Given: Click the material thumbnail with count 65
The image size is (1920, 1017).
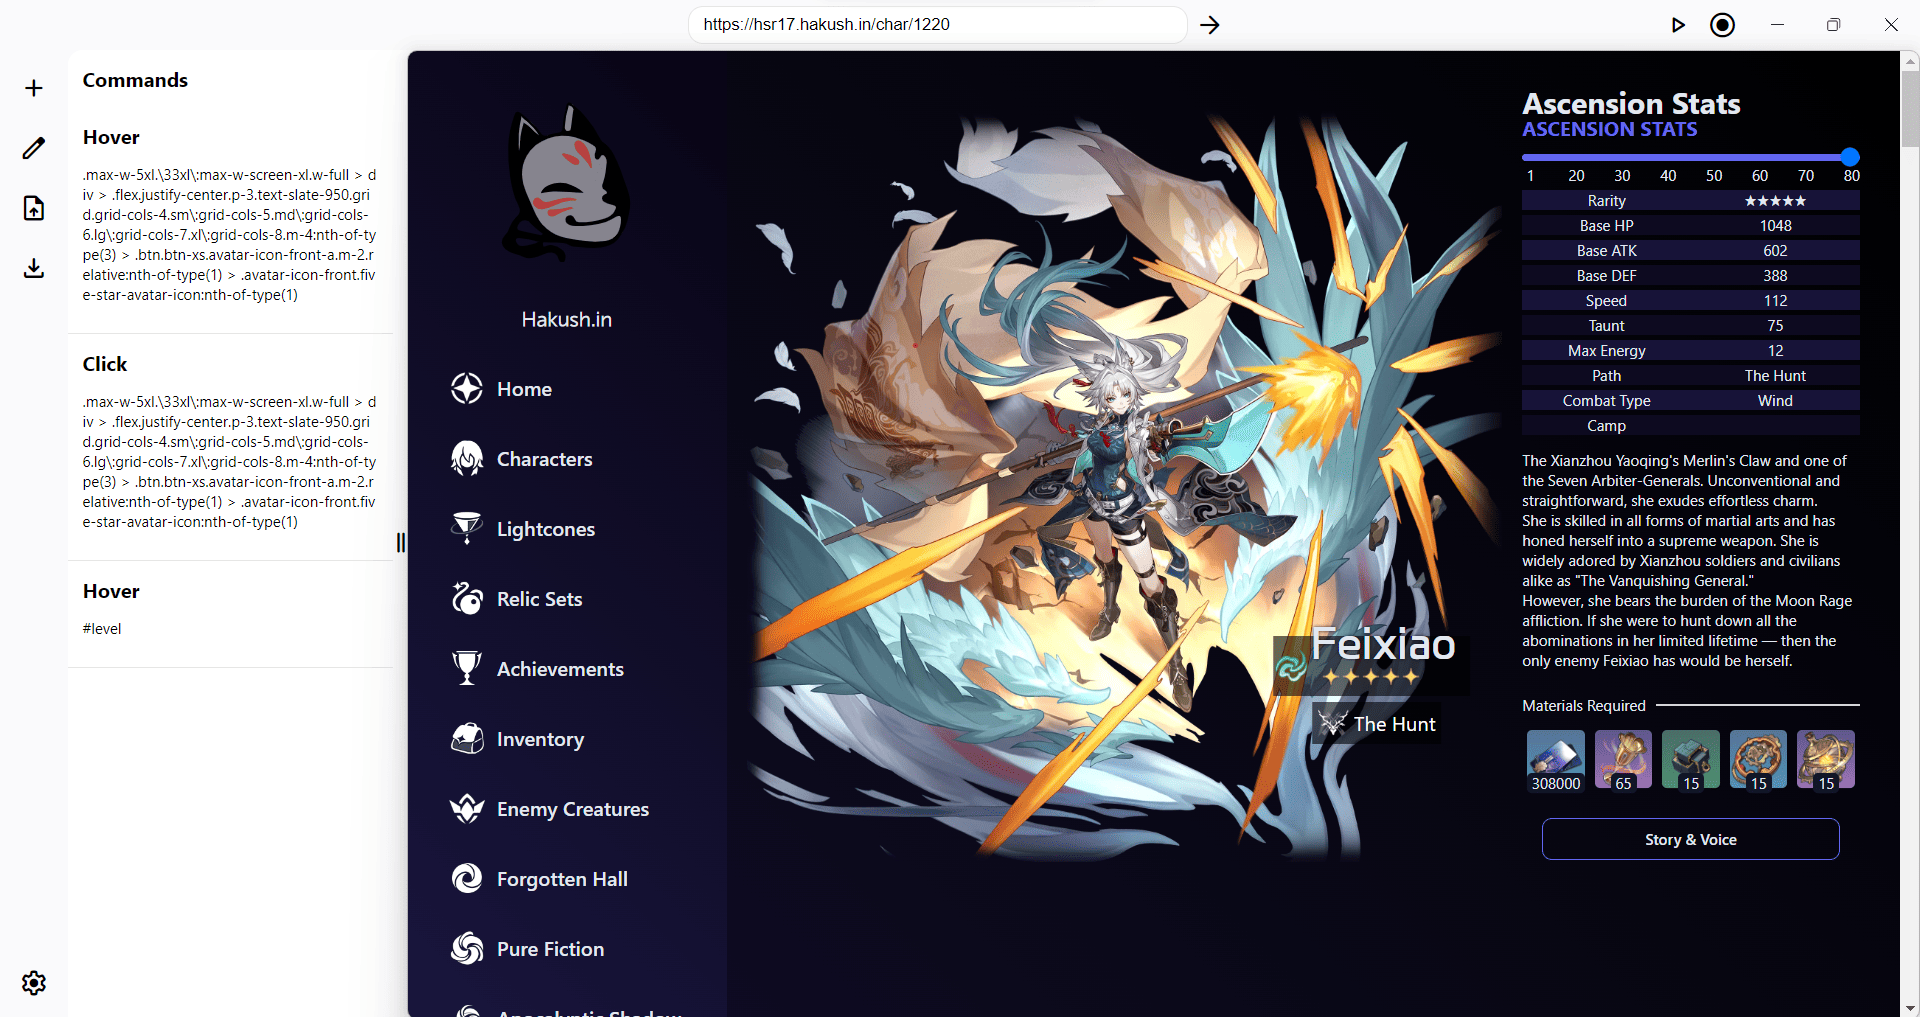Looking at the screenshot, I should [x=1623, y=760].
